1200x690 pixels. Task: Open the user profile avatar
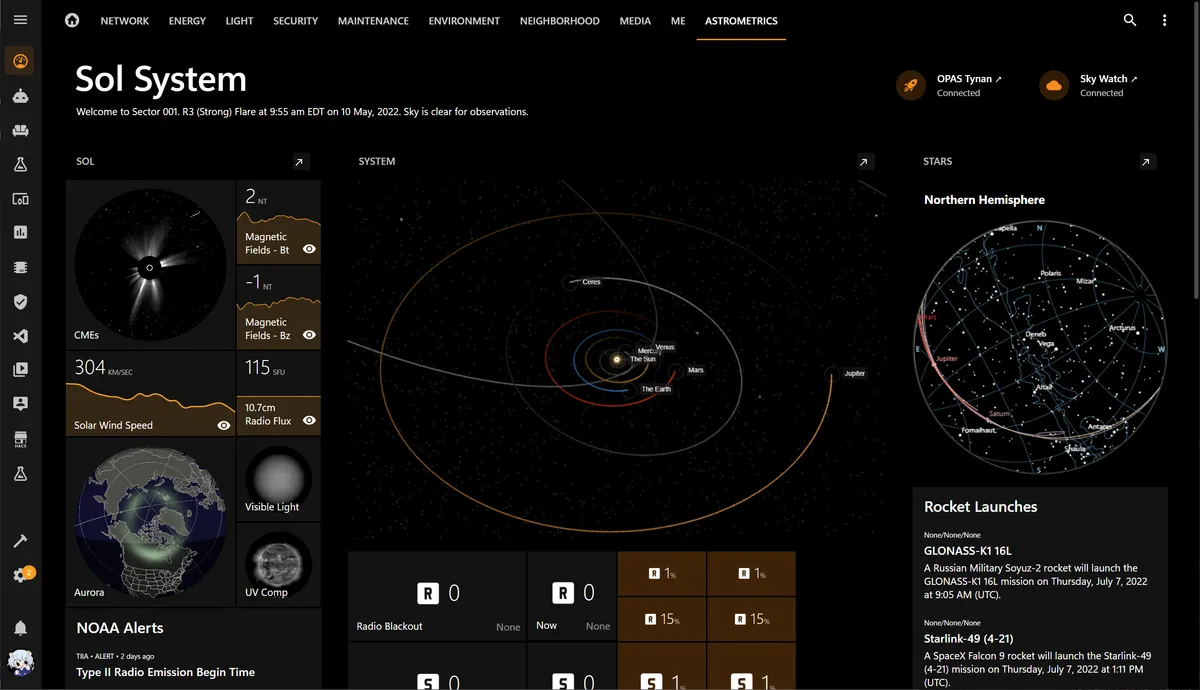[x=20, y=662]
